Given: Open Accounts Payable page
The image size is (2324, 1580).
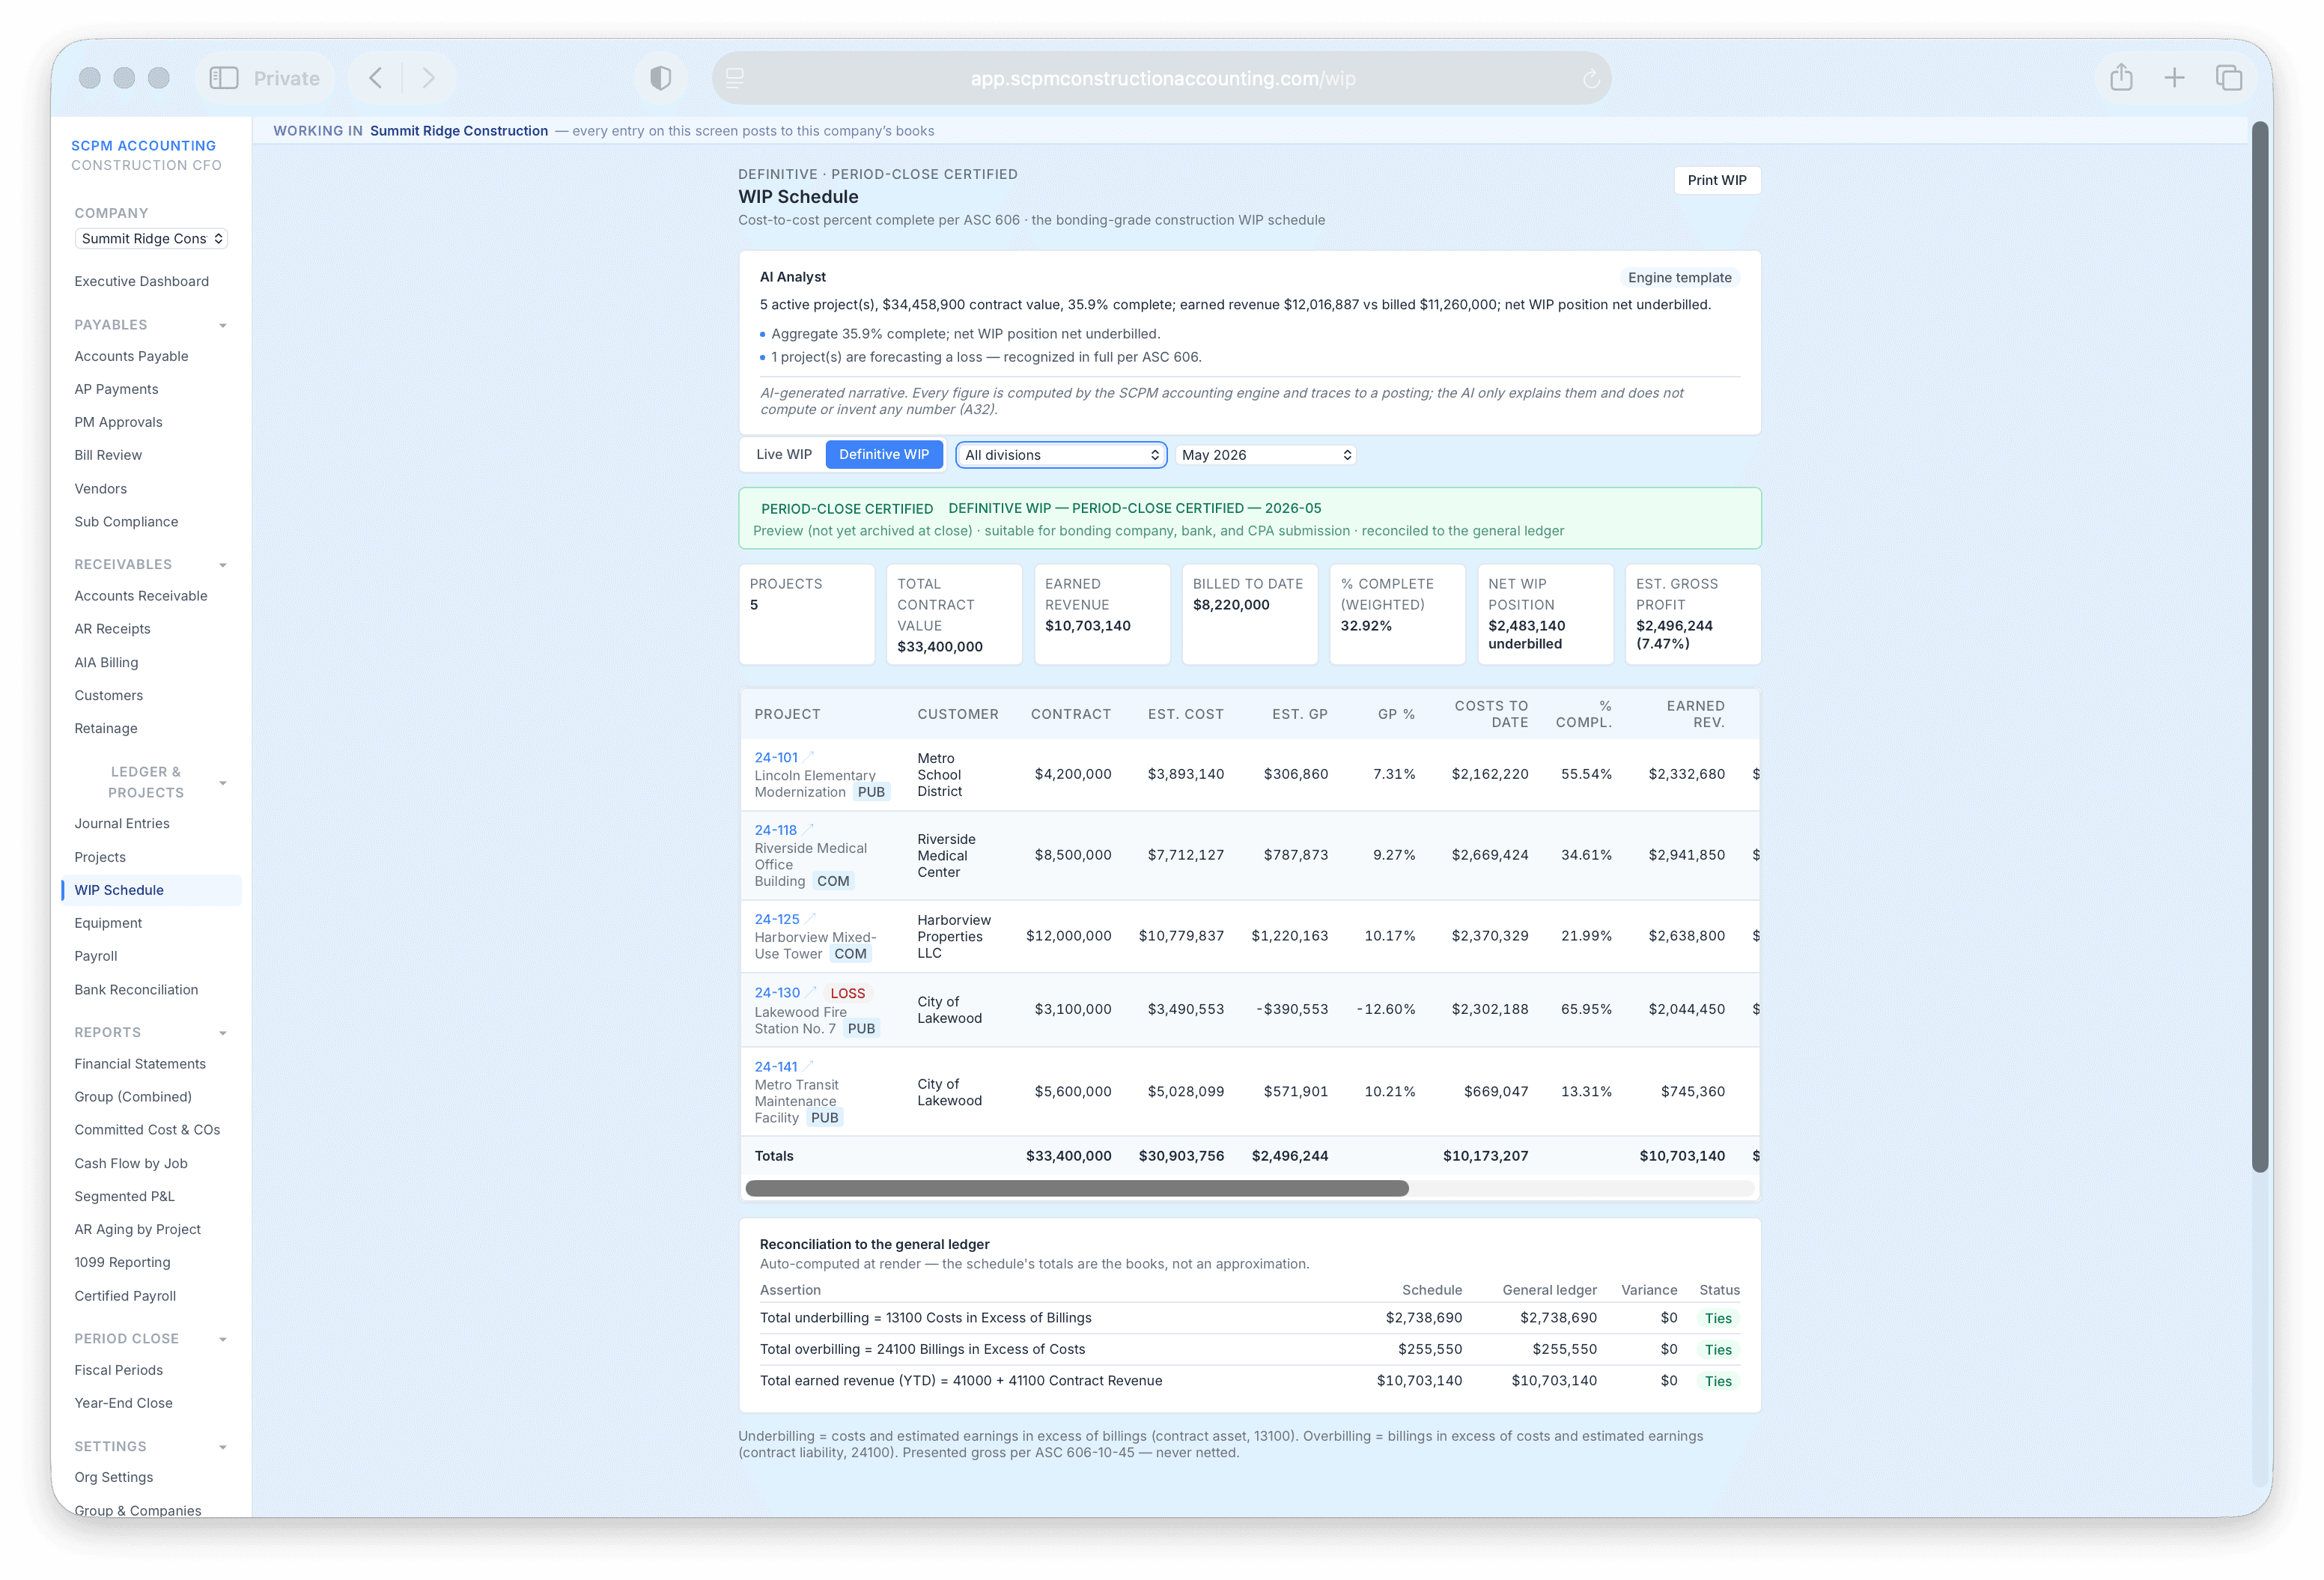Looking at the screenshot, I should [131, 356].
